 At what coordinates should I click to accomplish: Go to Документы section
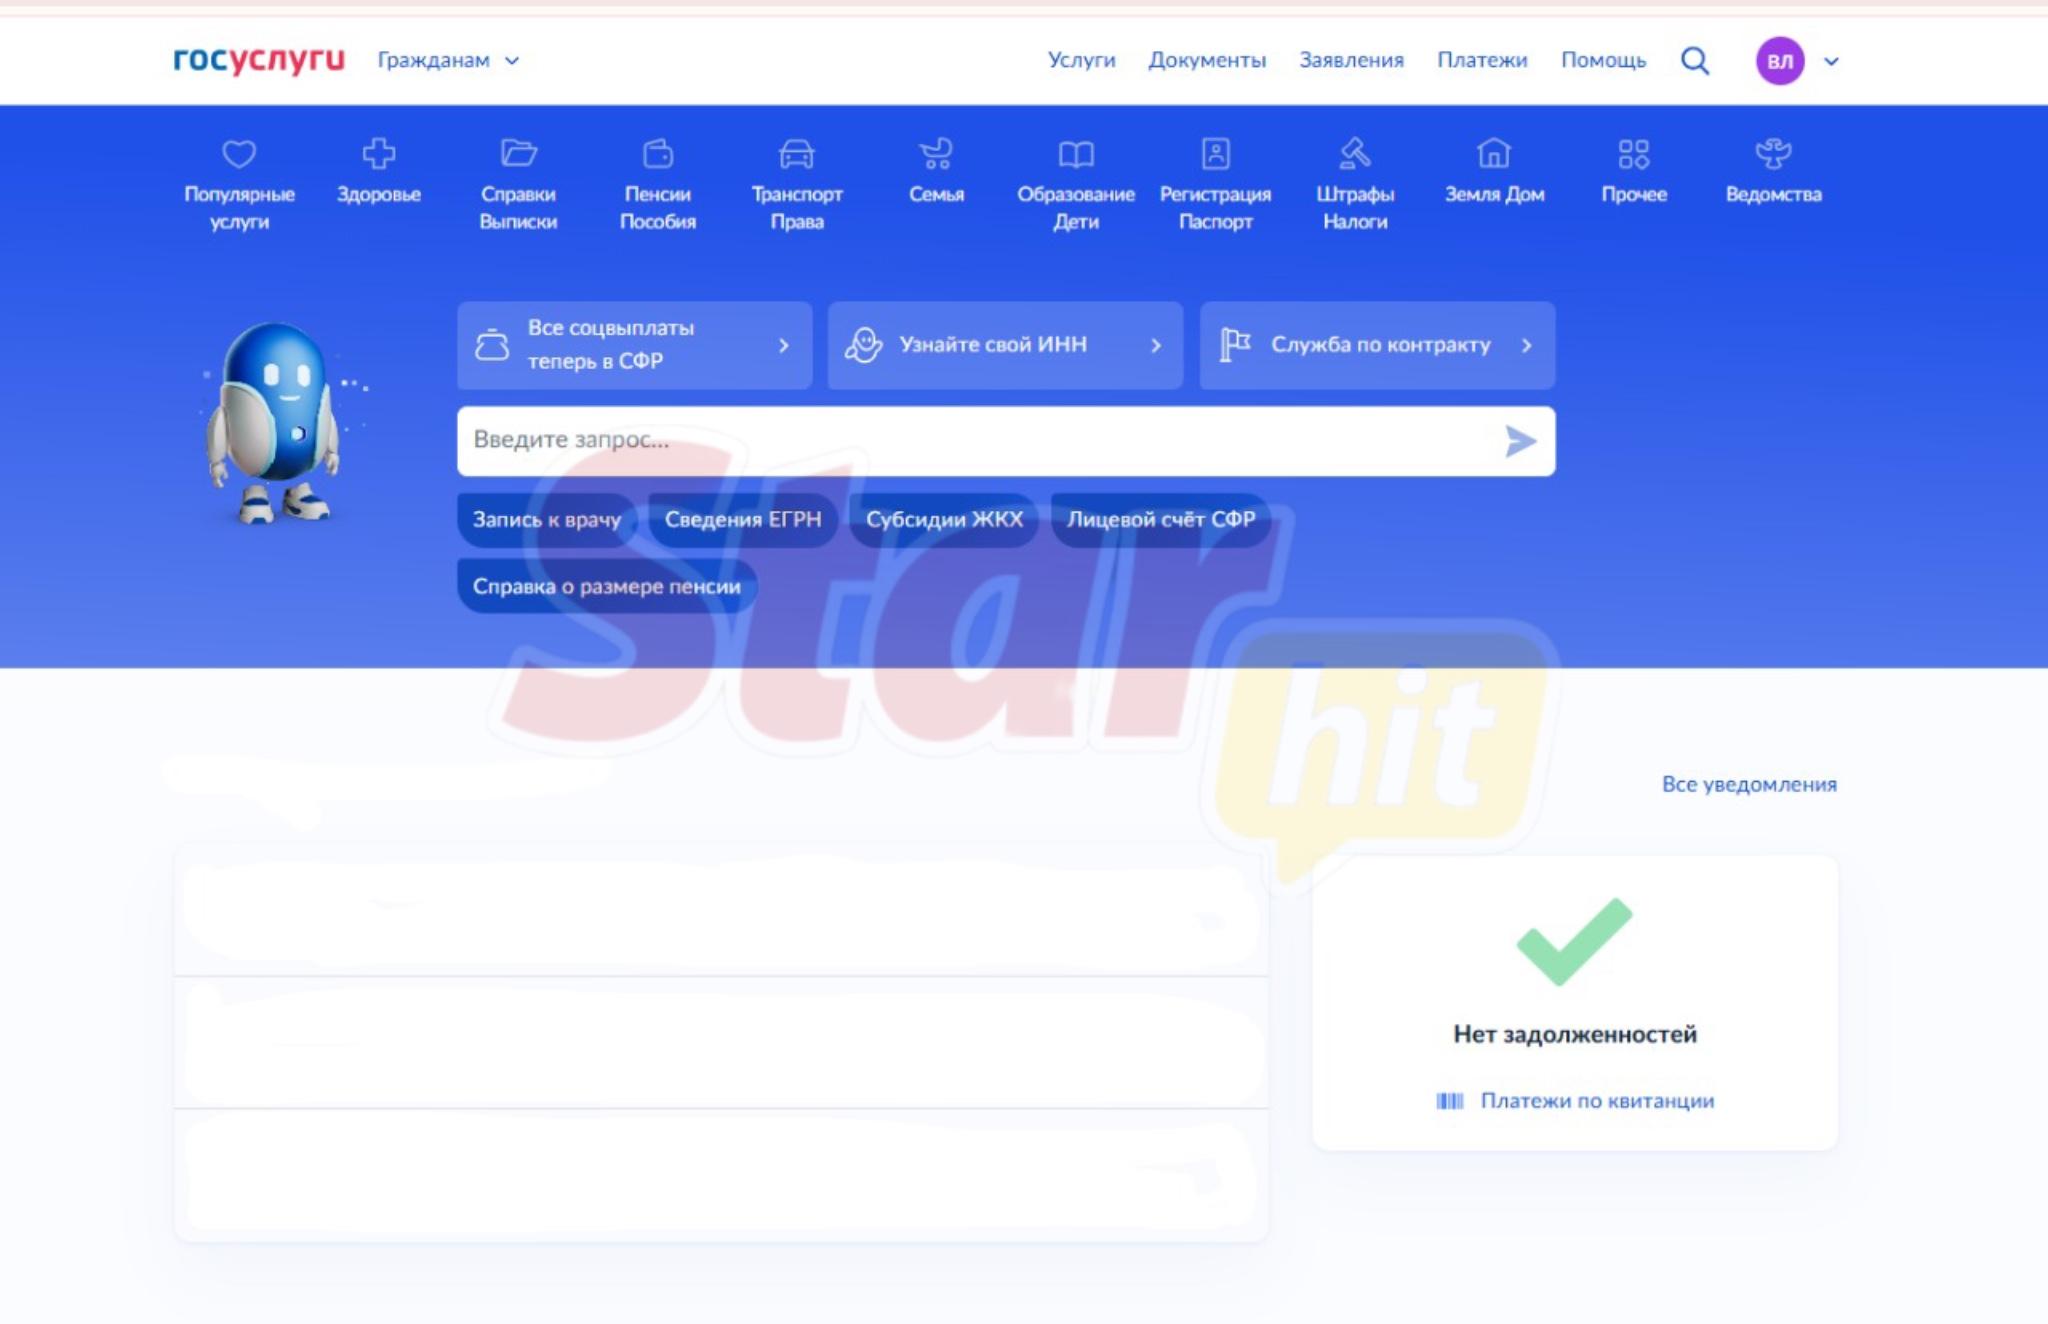pos(1207,60)
